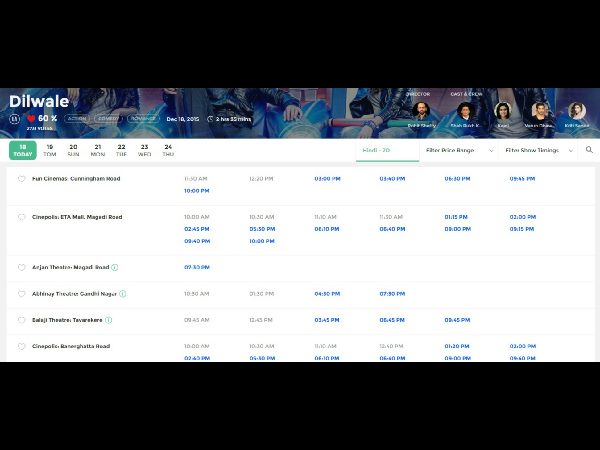Expand the Filter Price Range dropdown
This screenshot has width=600, height=450.
(x=459, y=150)
